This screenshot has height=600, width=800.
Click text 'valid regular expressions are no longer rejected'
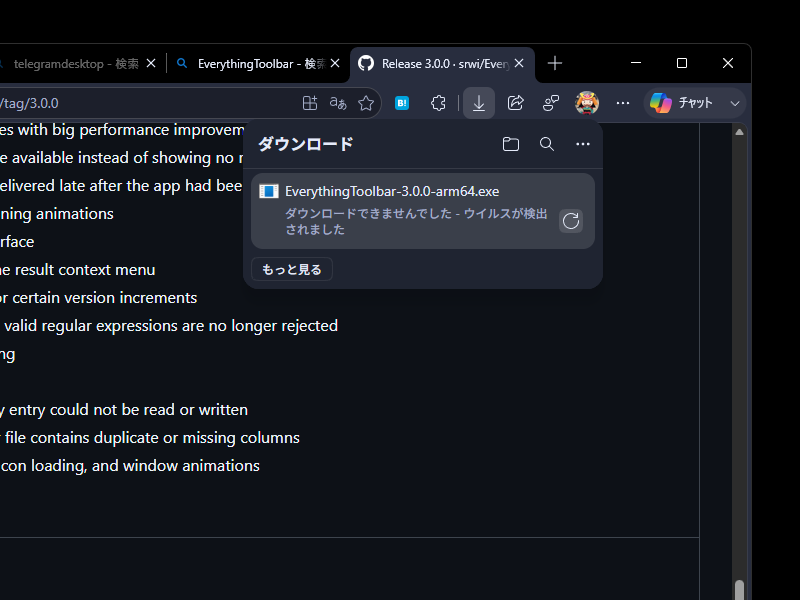pyautogui.click(x=171, y=326)
